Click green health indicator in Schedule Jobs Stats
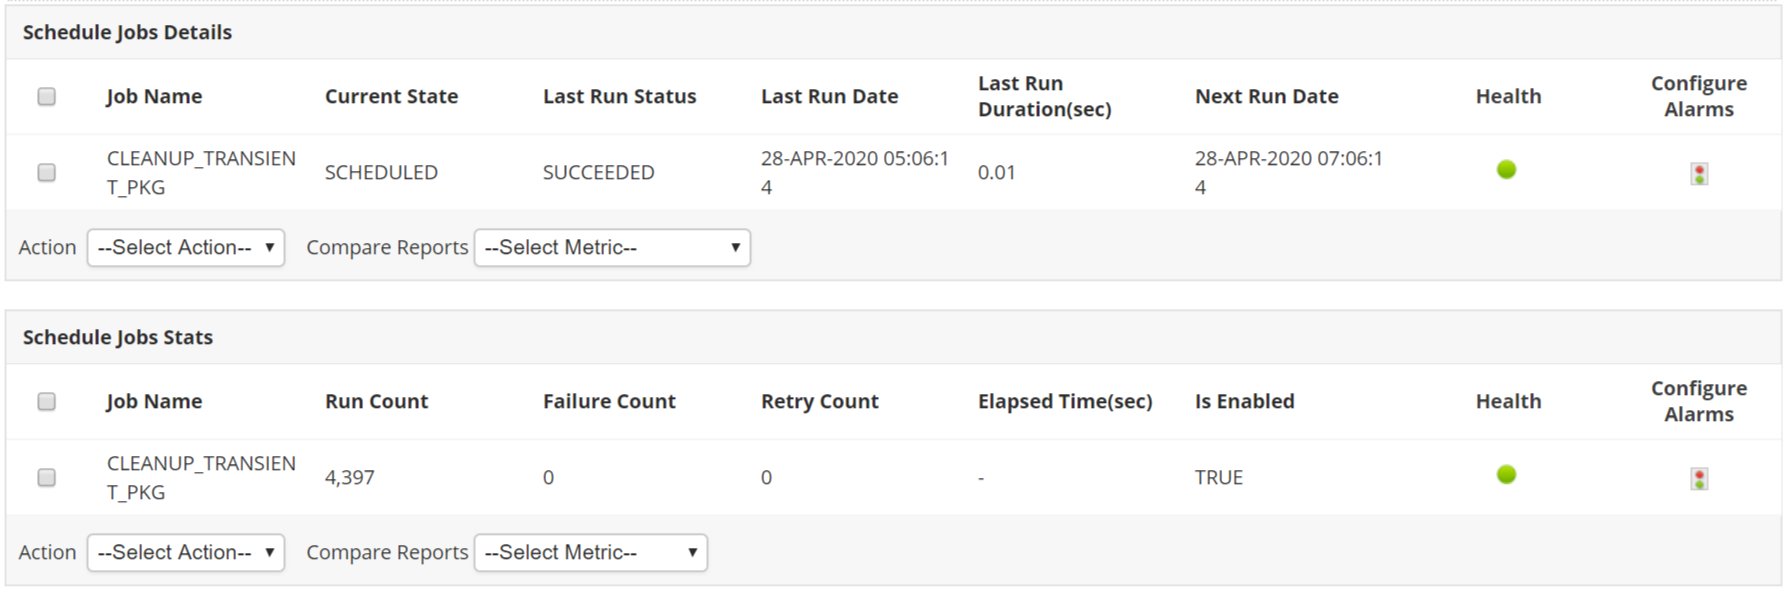The height and width of the screenshot is (592, 1789). 1506,475
